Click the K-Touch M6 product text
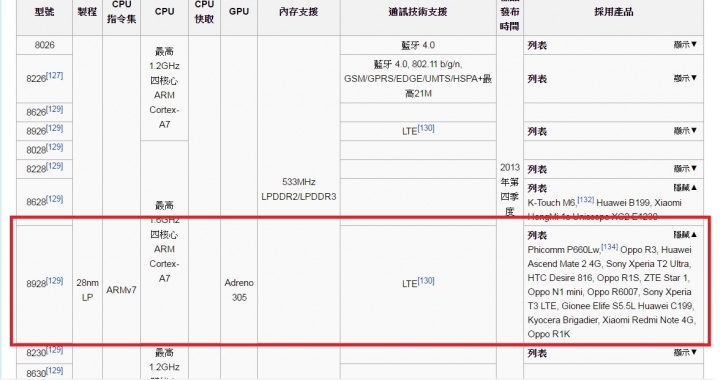The width and height of the screenshot is (720, 380). [x=551, y=203]
